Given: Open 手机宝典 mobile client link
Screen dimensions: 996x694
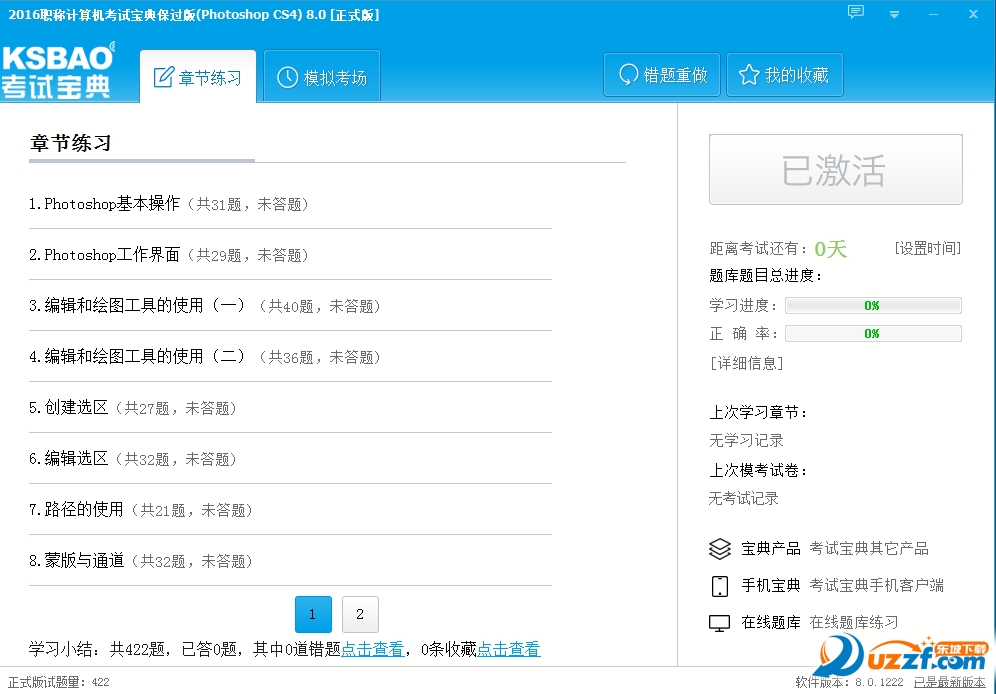Looking at the screenshot, I should [876, 585].
